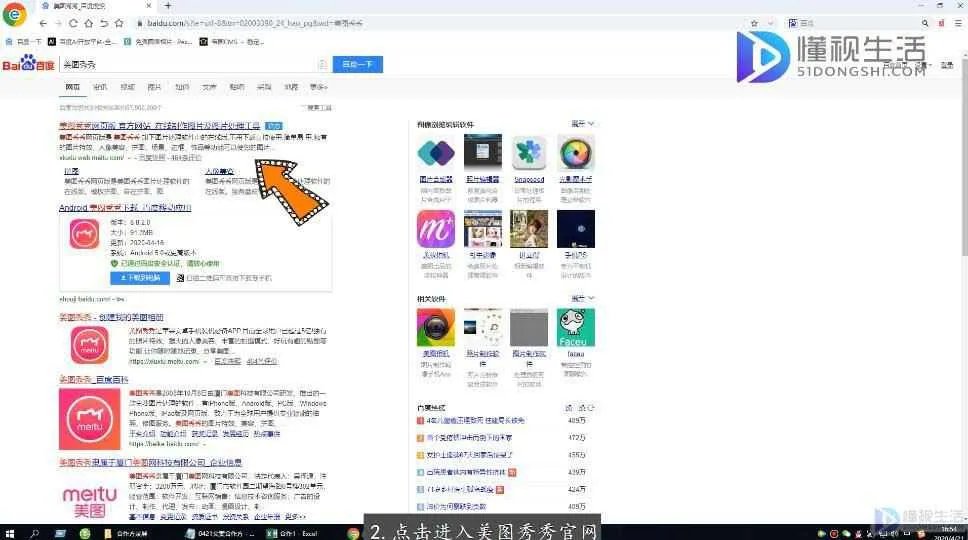This screenshot has height=540, width=968.
Task: Switch to the Excel window in the taskbar
Action: click(x=292, y=533)
